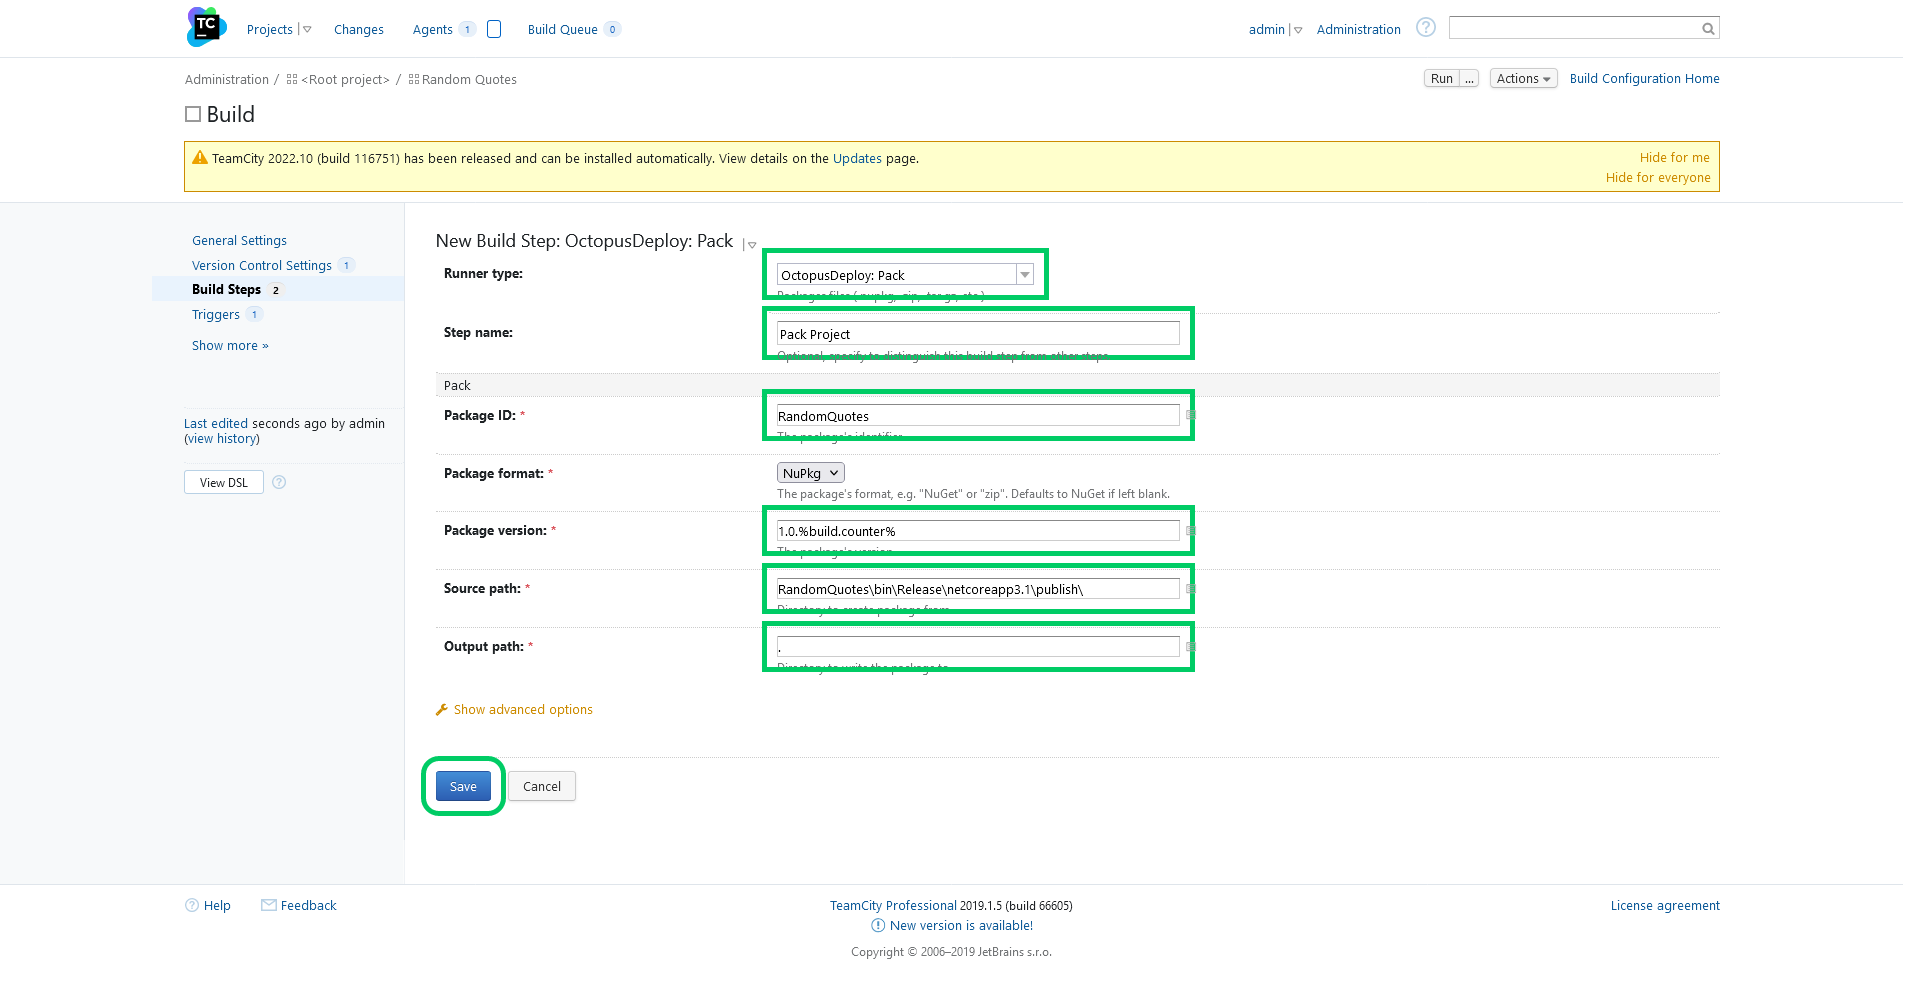Screen dimensions: 1920x995
Task: Click the Help link in footer
Action: (217, 905)
